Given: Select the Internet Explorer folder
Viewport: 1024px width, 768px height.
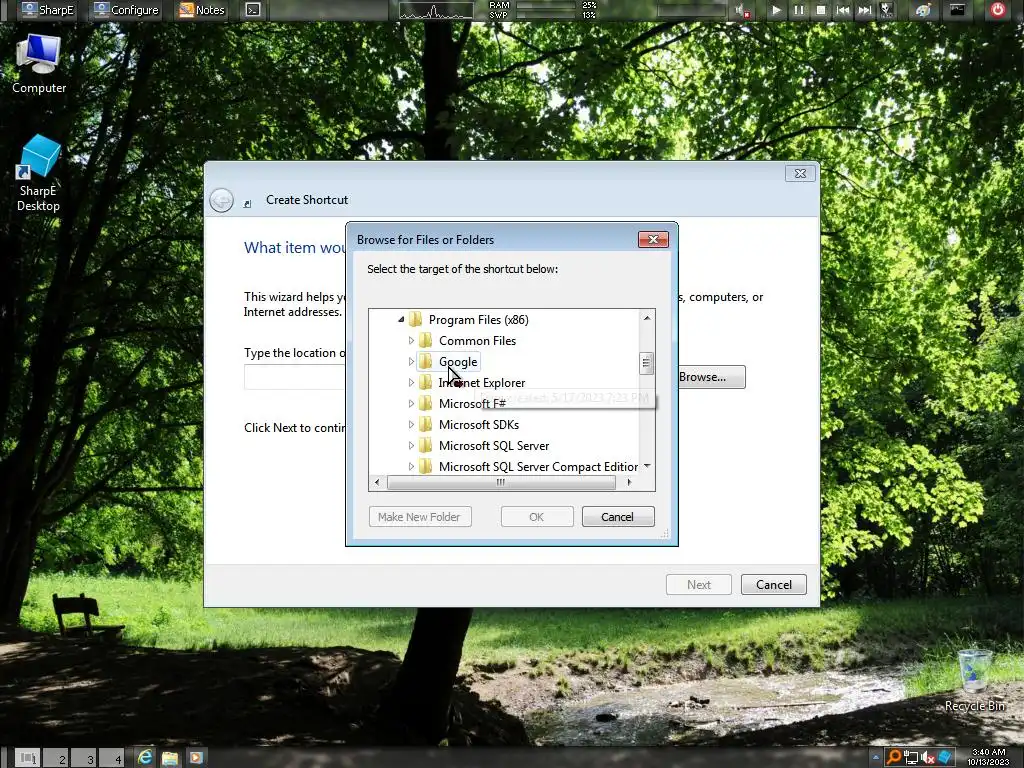Looking at the screenshot, I should [x=481, y=382].
